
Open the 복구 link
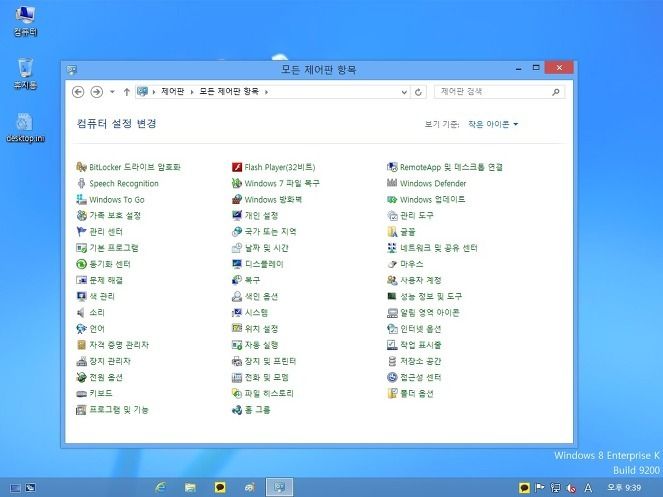point(252,280)
